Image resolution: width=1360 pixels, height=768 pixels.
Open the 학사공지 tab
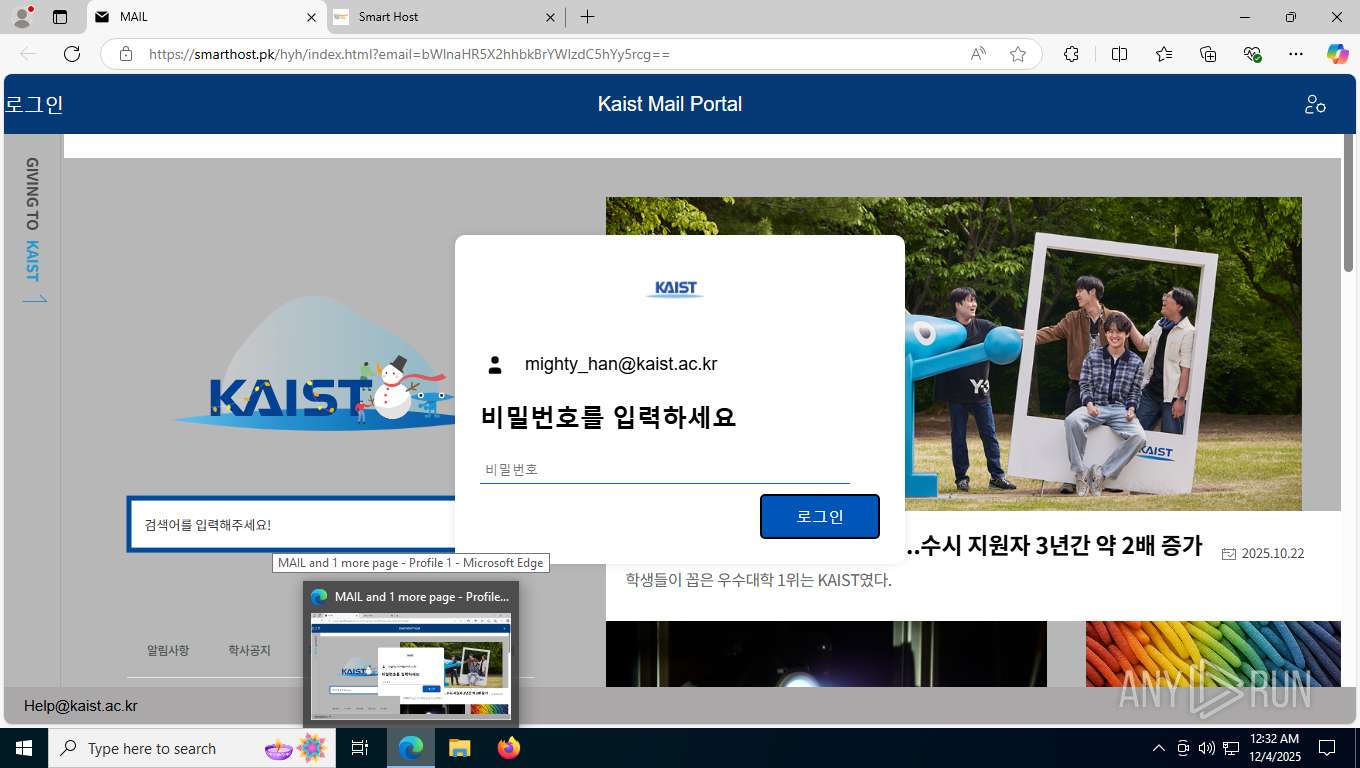coord(249,650)
